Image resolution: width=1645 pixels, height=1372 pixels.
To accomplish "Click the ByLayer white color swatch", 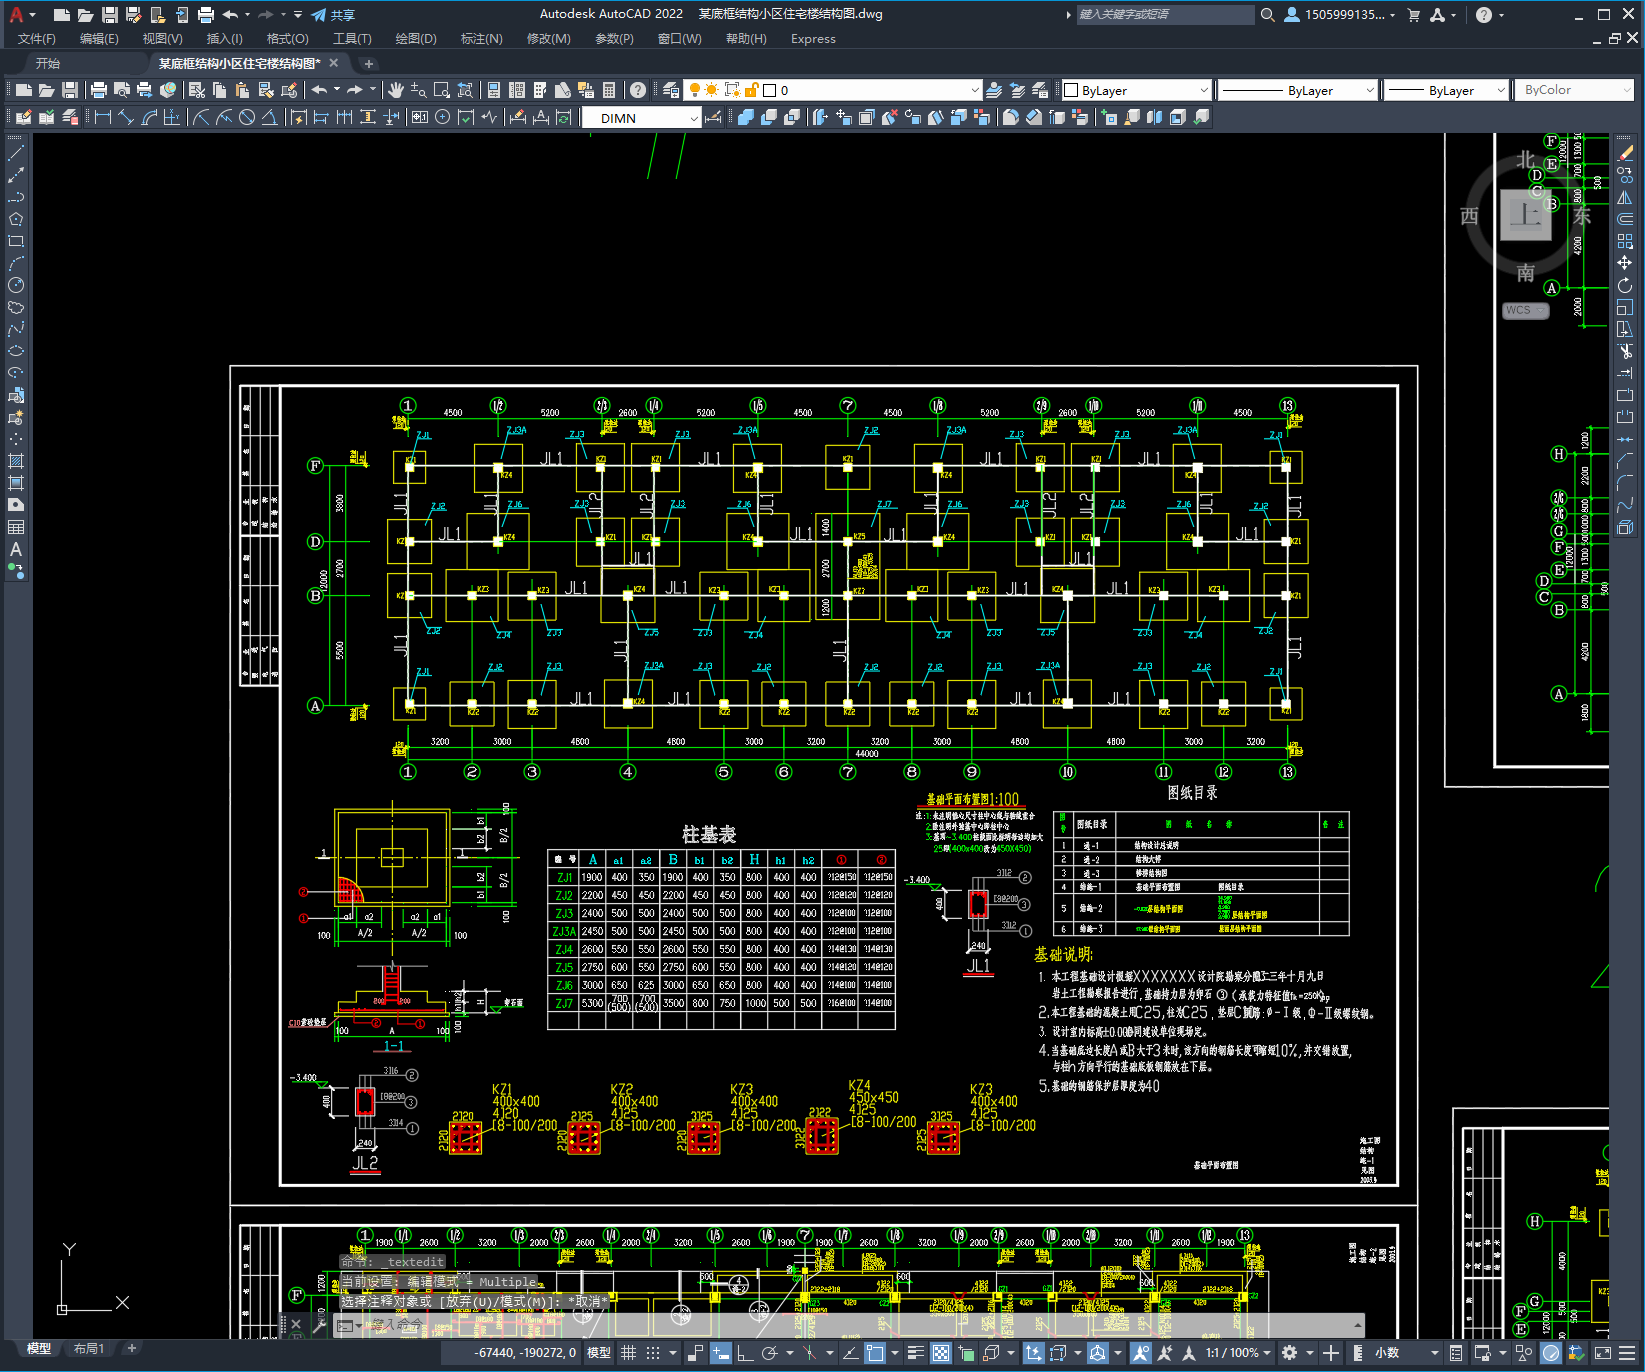I will click(x=1071, y=90).
